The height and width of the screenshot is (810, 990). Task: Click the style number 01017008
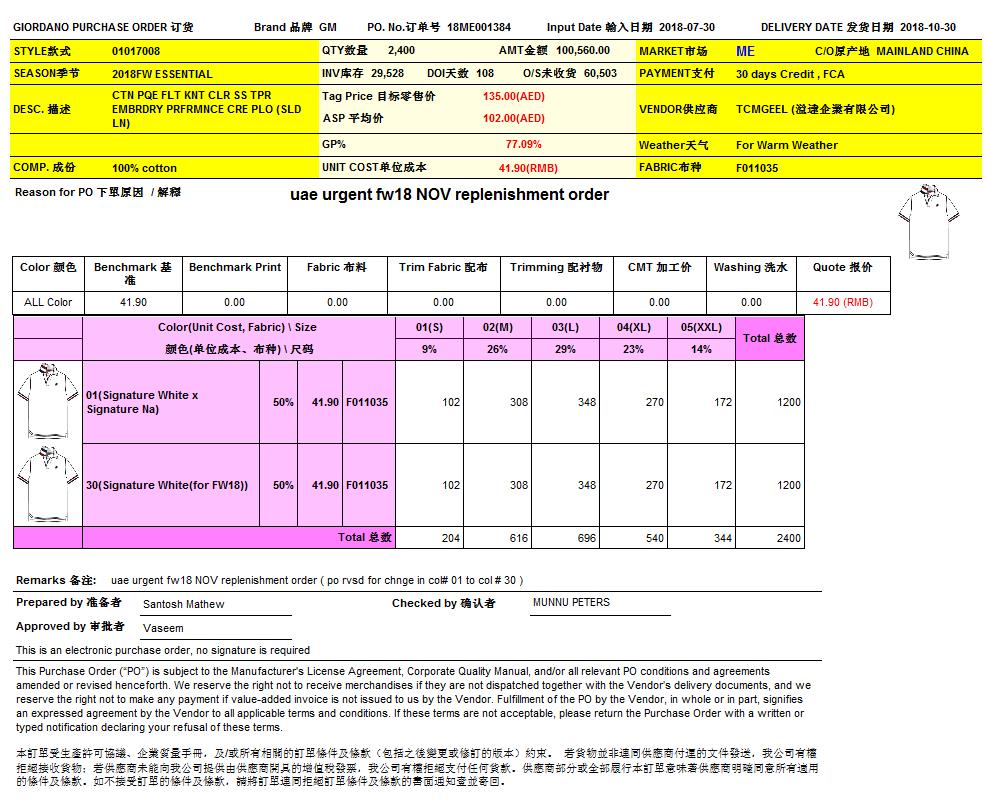coord(136,51)
